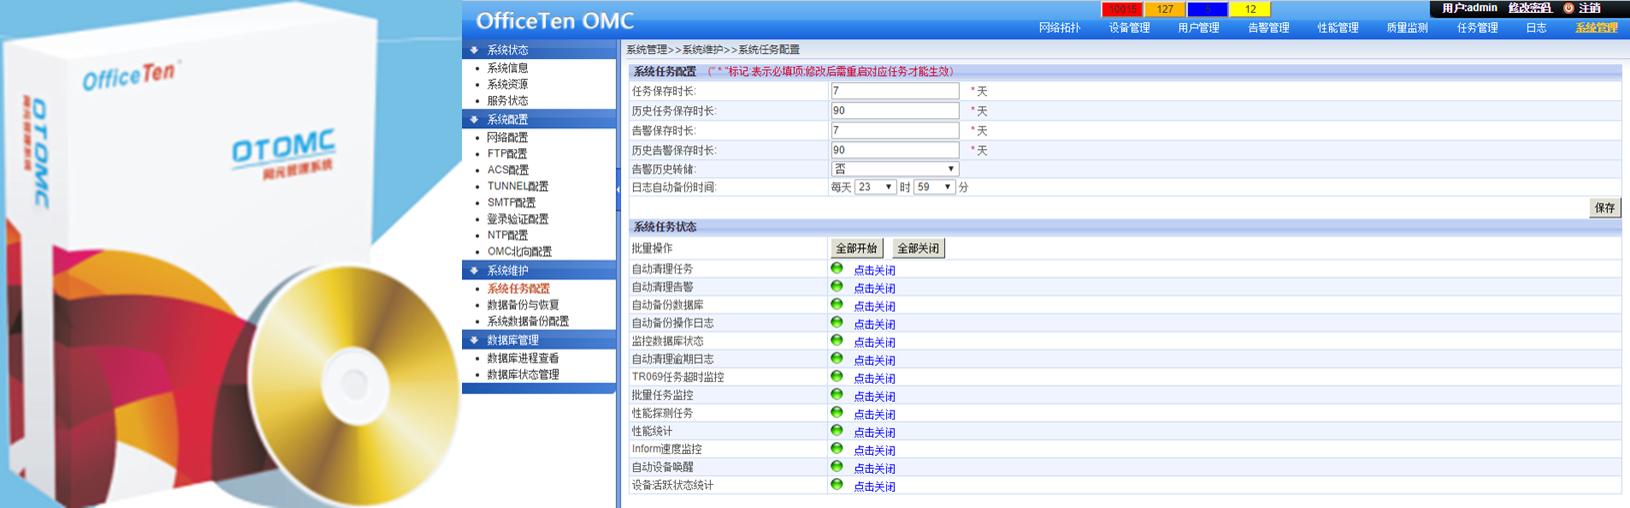Toggle off 自动清理告警 via 点击关闭

pos(874,288)
